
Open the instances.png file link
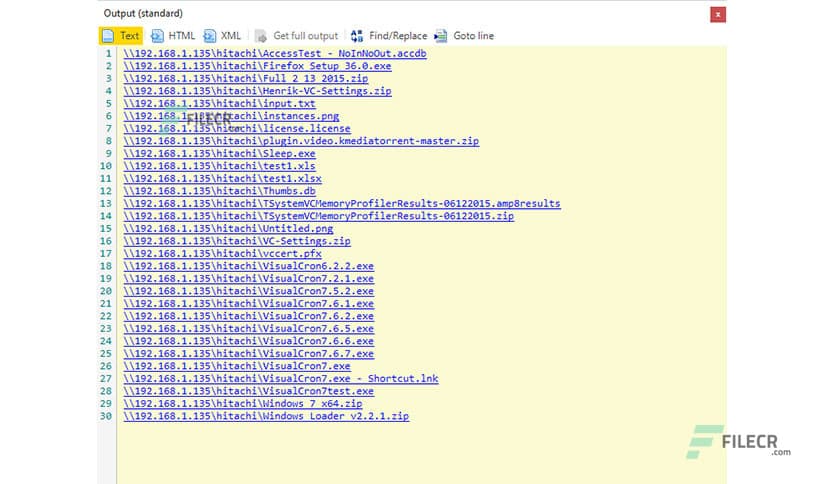tap(231, 116)
